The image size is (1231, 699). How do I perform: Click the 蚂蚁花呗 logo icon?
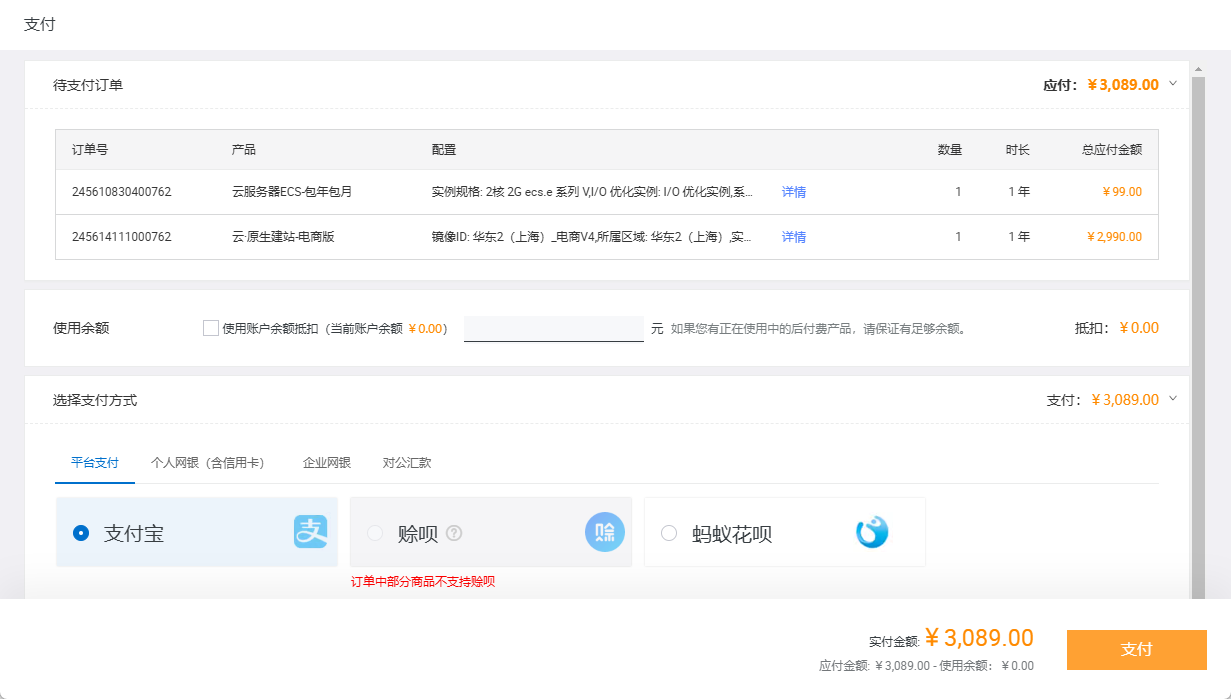(872, 532)
